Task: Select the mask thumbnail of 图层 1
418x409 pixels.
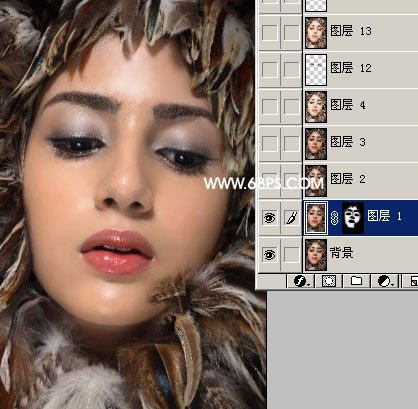Action: pyautogui.click(x=353, y=218)
